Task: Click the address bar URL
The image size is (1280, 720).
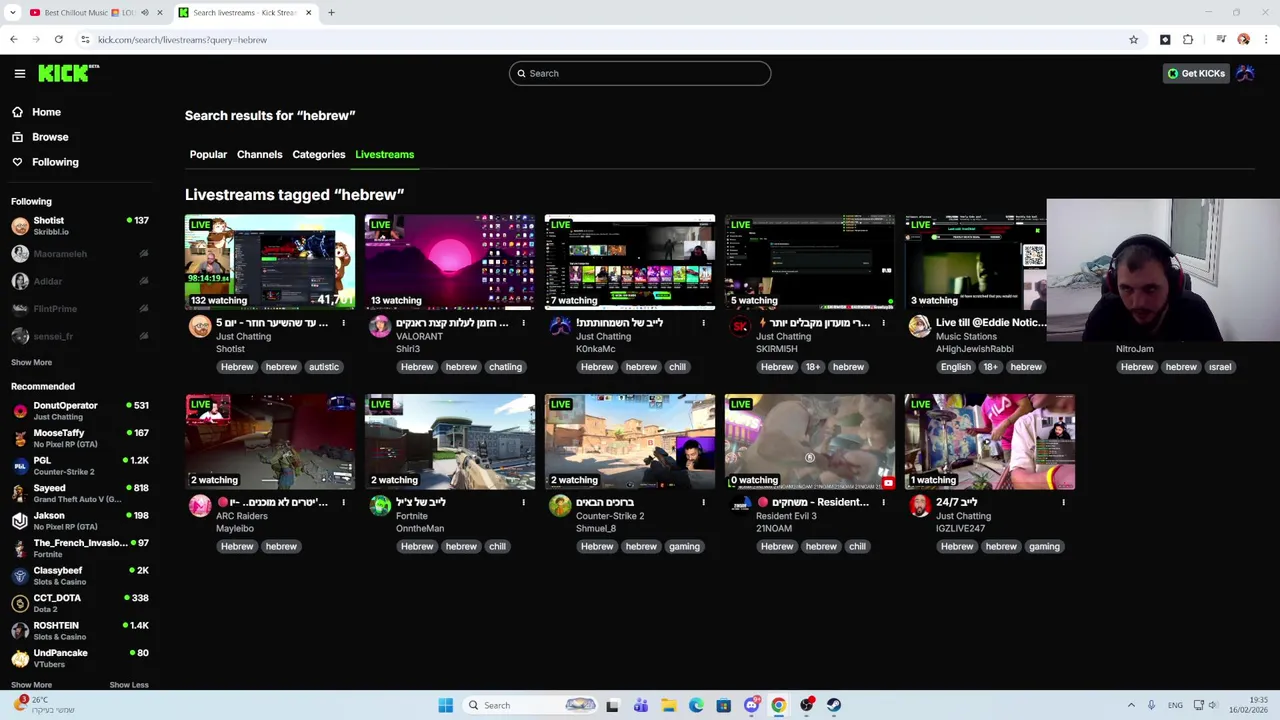Action: 182,40
